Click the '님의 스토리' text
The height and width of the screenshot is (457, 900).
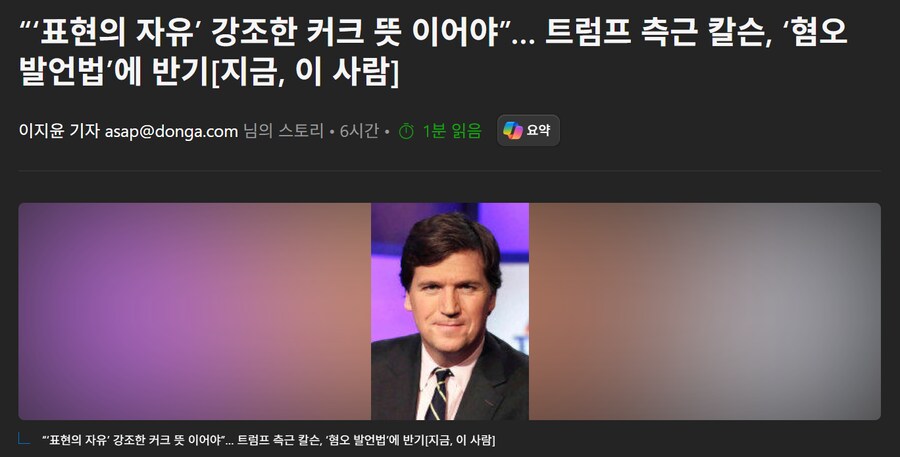click(x=284, y=131)
